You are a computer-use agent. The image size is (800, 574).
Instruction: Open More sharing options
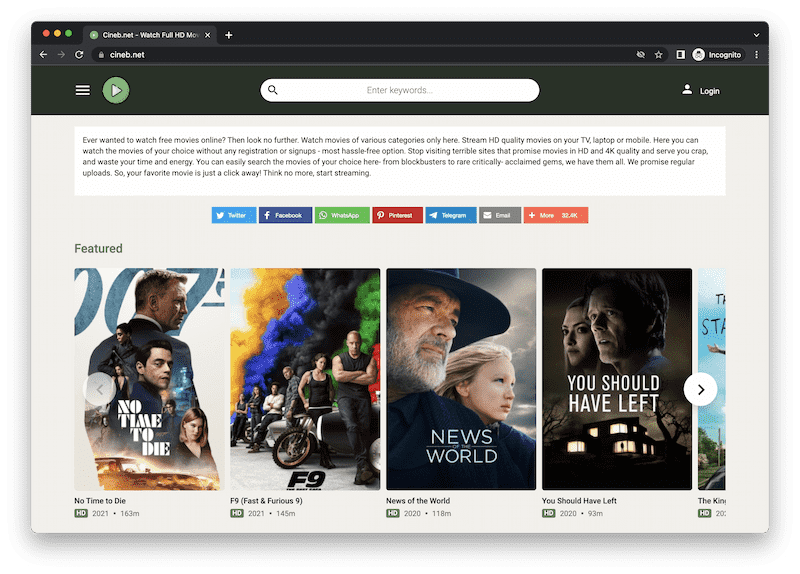556,215
